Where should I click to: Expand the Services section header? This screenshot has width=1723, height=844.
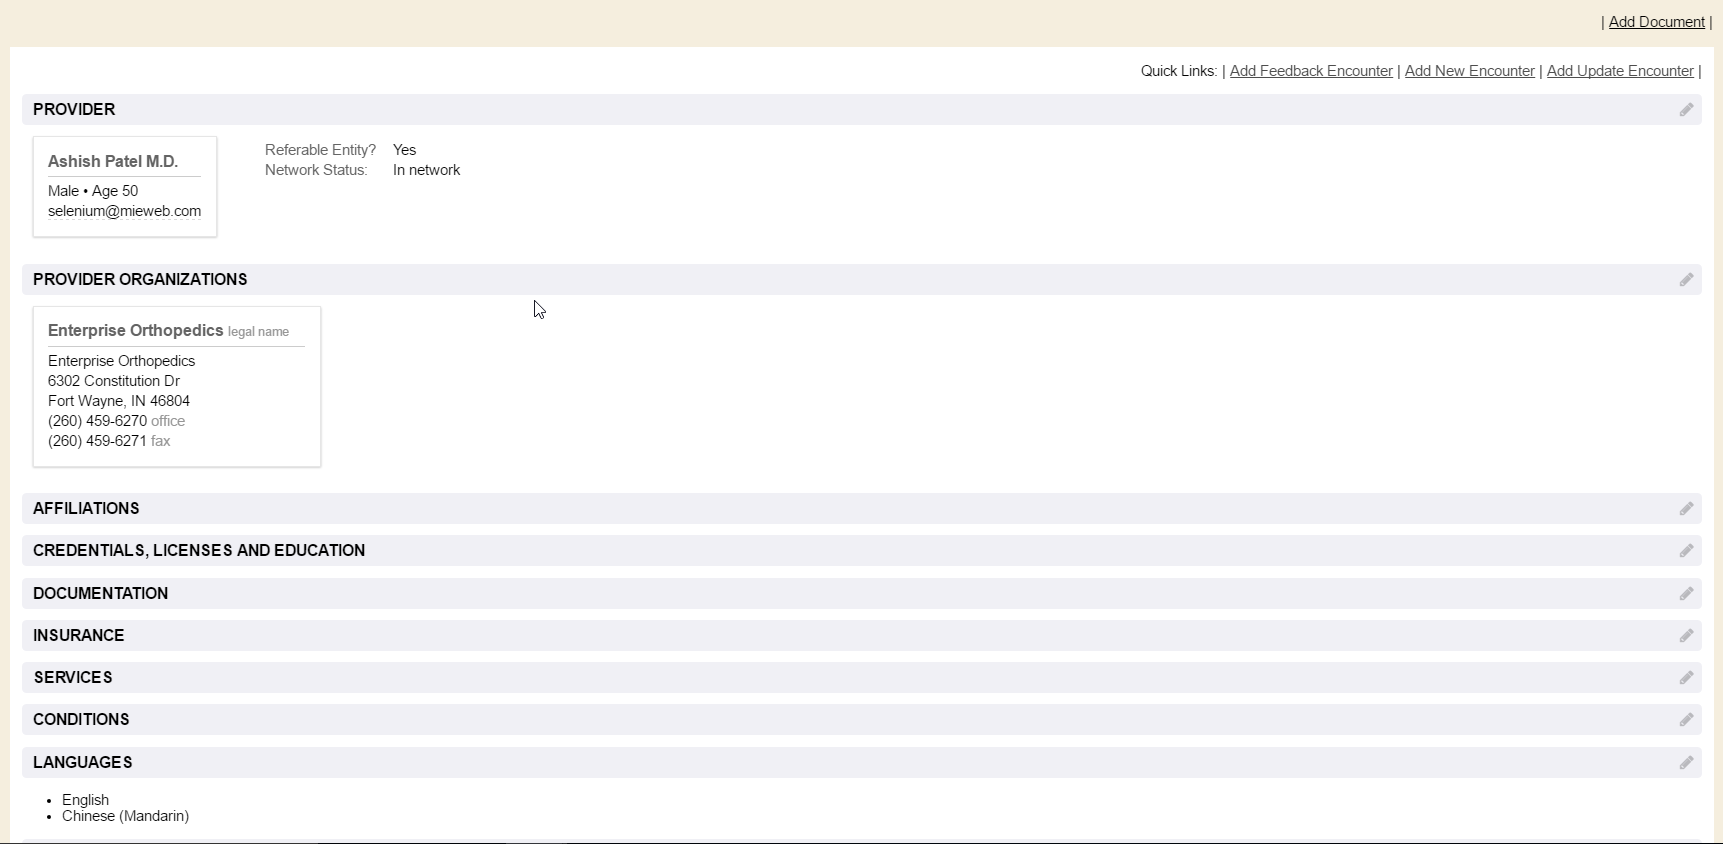(x=73, y=678)
